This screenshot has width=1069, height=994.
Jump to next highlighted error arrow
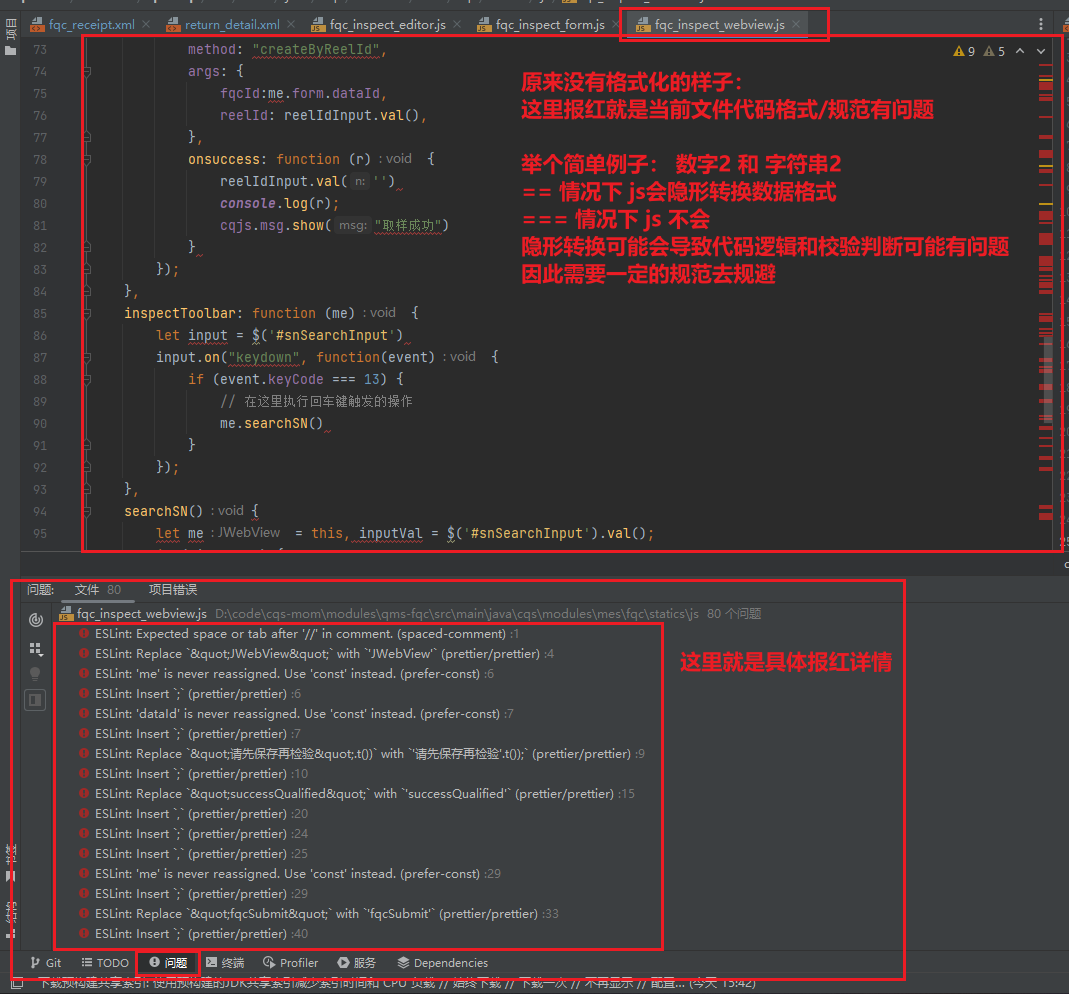tap(1041, 51)
